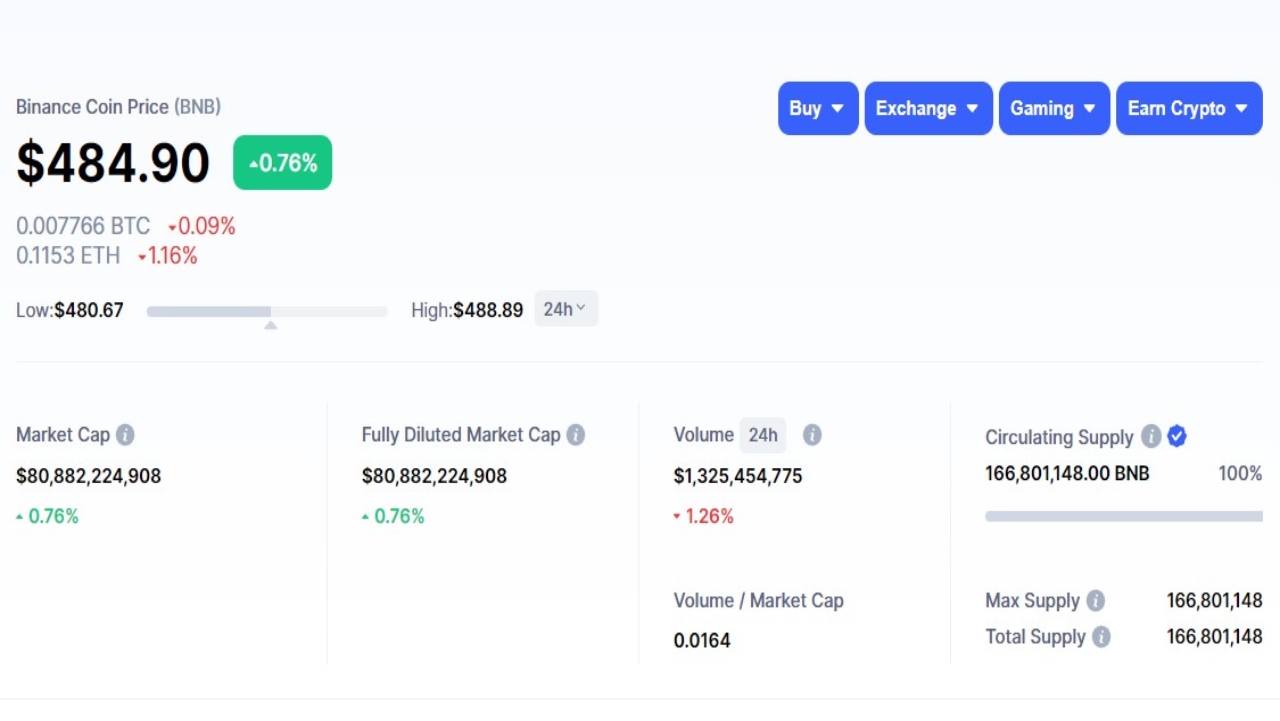Click the 0.007766 BTC value
1280x721 pixels.
(x=83, y=226)
